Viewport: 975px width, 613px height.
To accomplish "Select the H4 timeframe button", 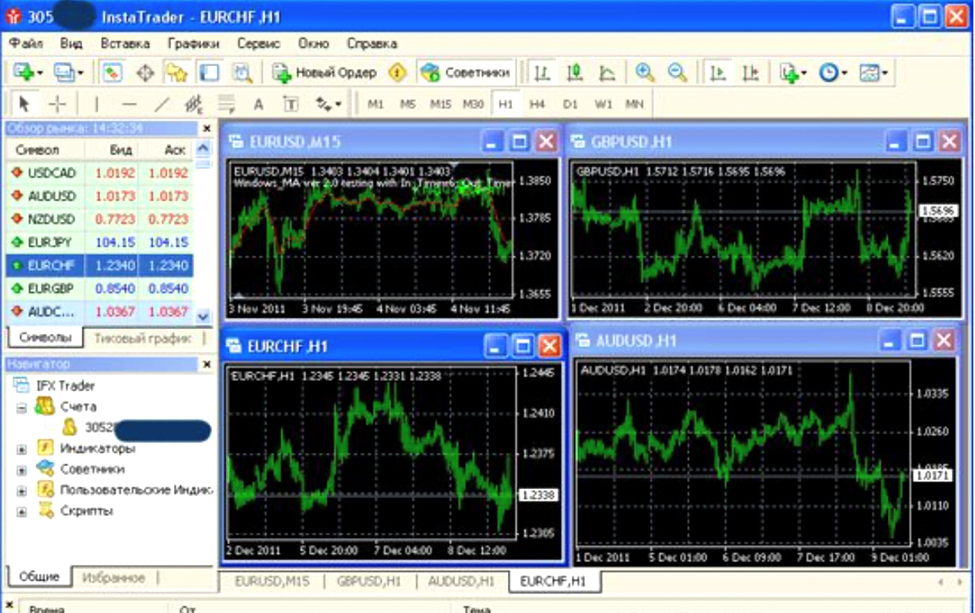I will click(x=537, y=104).
